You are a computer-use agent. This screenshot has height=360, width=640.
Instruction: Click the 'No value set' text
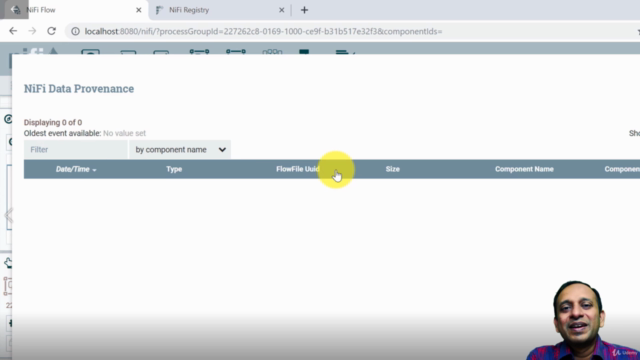pos(124,133)
